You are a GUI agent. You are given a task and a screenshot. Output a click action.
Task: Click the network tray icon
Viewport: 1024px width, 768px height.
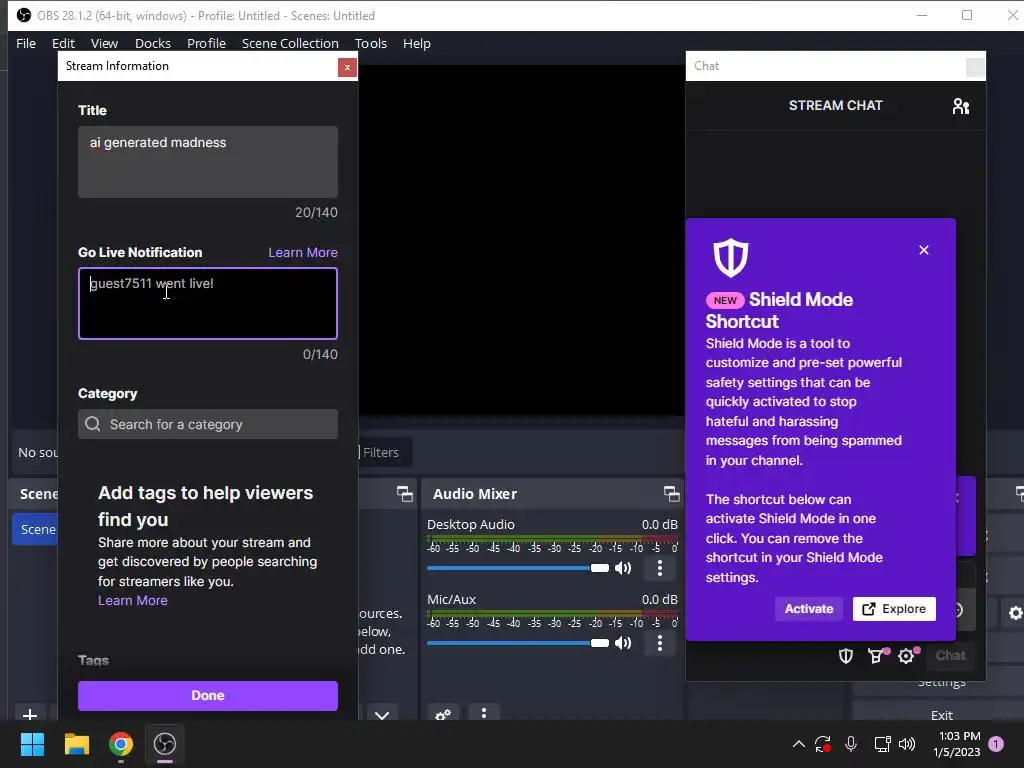pos(882,744)
